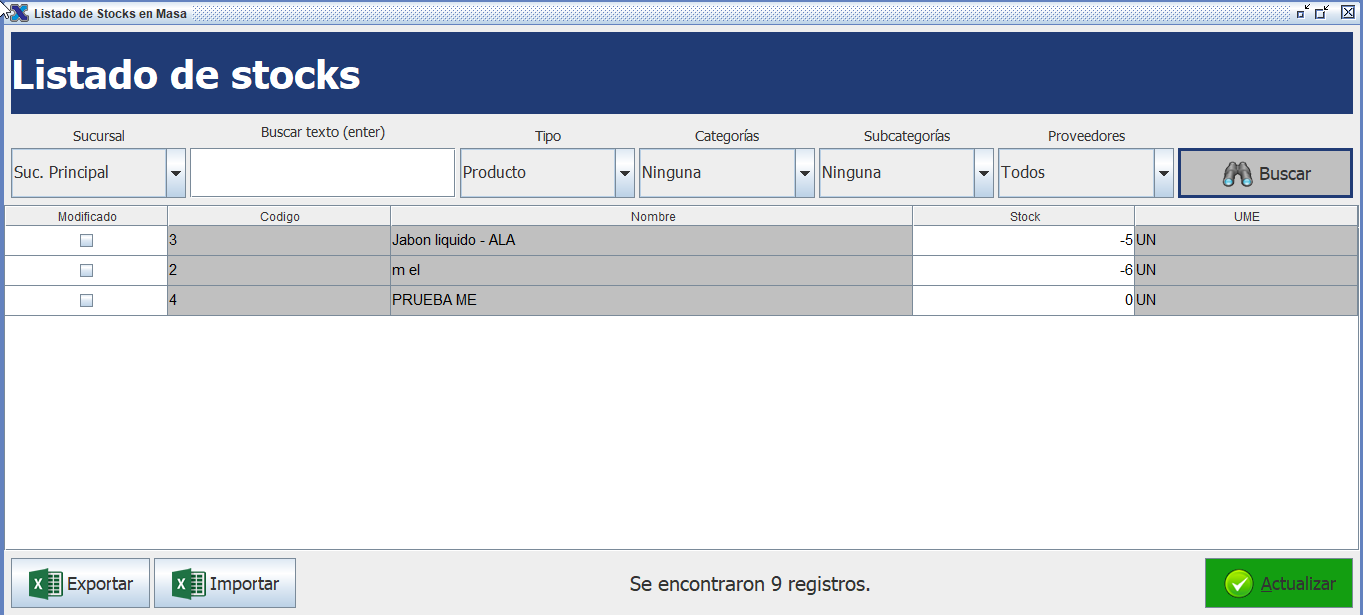
Task: Tick Modificado checkbox for Jabon liquido - ALA
Action: pyautogui.click(x=86, y=241)
